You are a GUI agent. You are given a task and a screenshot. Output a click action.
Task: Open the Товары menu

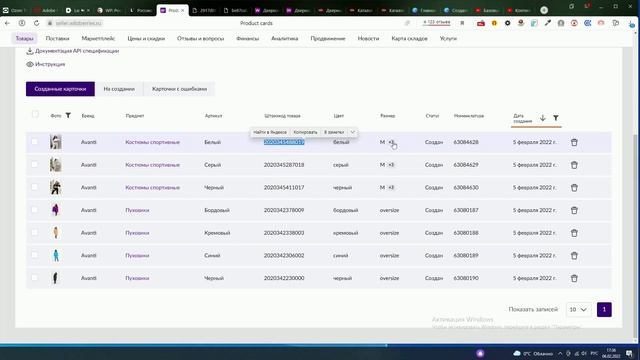coord(24,38)
